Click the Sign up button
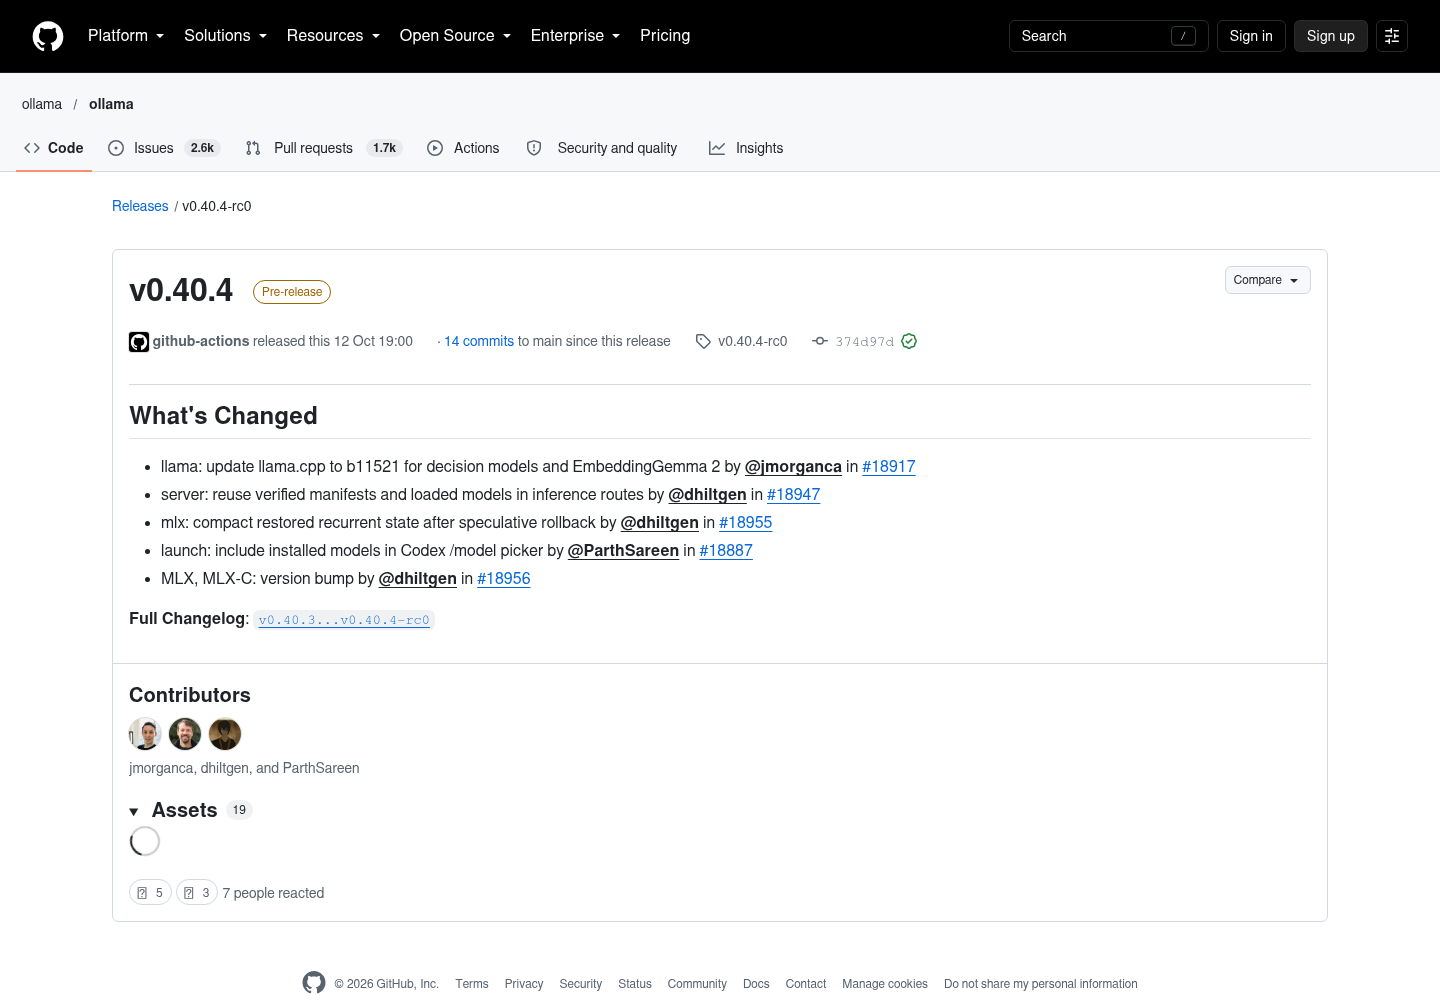The height and width of the screenshot is (1000, 1440). [1330, 36]
